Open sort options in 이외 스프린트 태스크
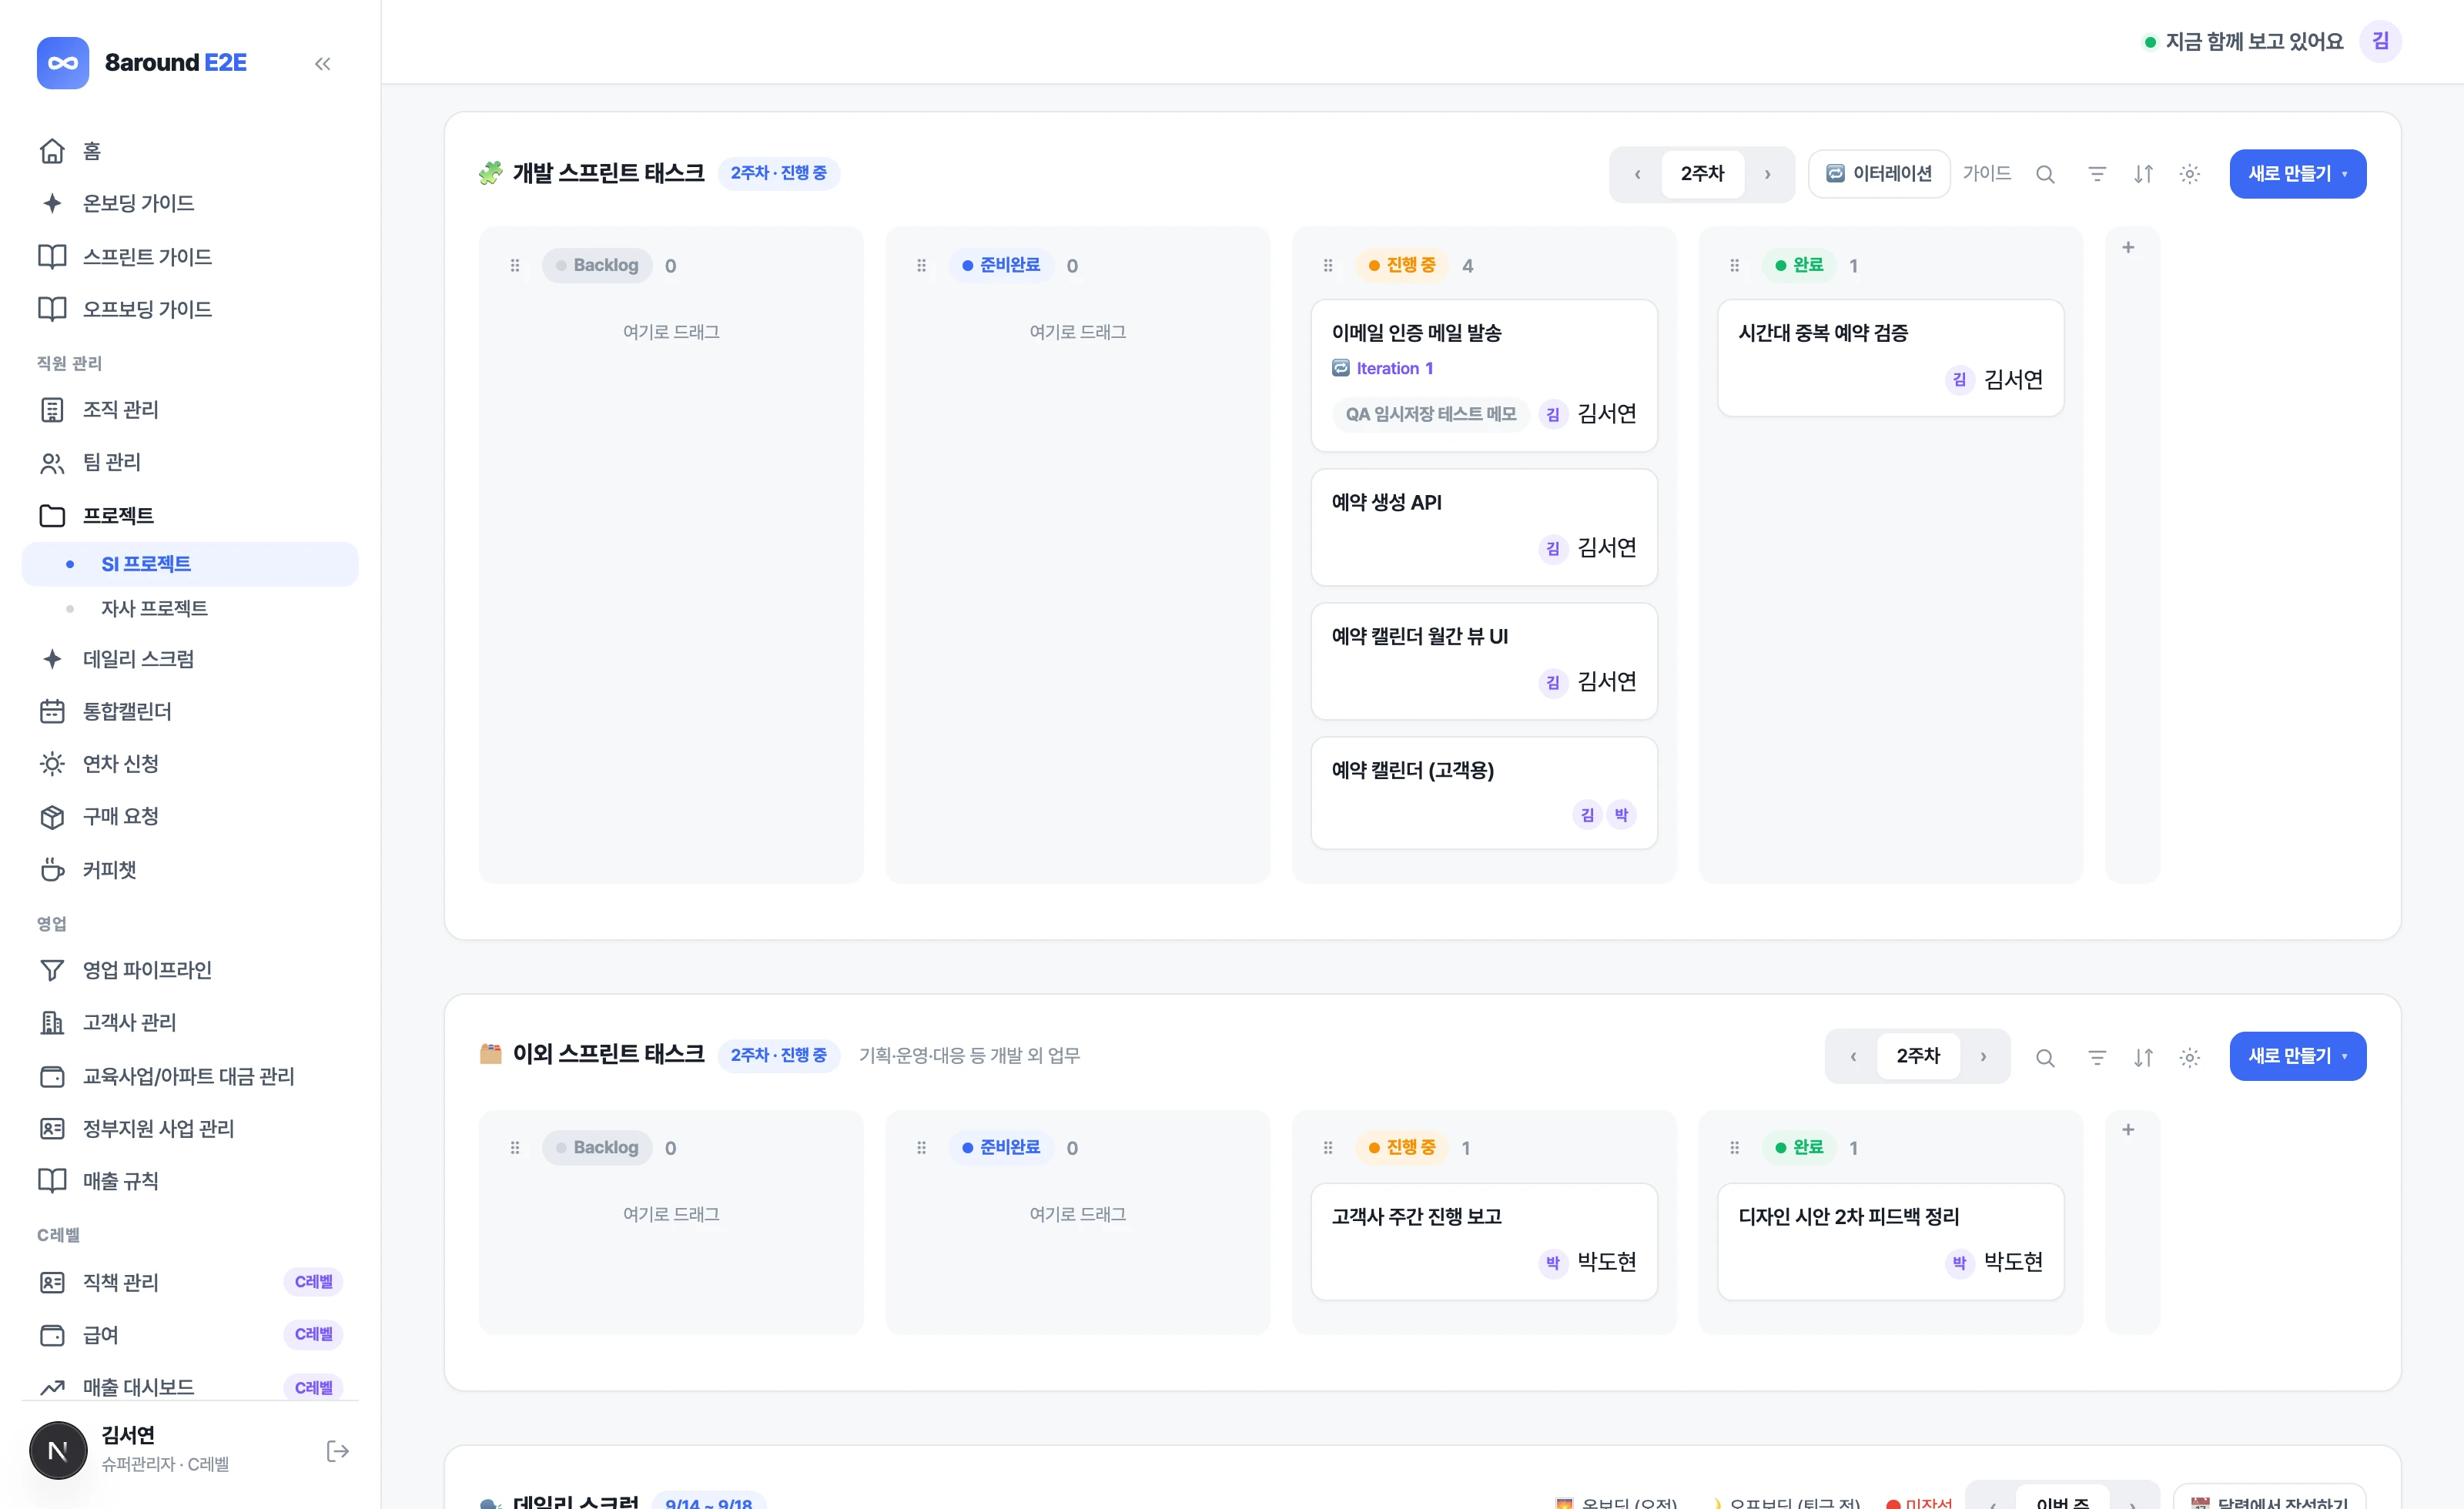 point(2143,1058)
